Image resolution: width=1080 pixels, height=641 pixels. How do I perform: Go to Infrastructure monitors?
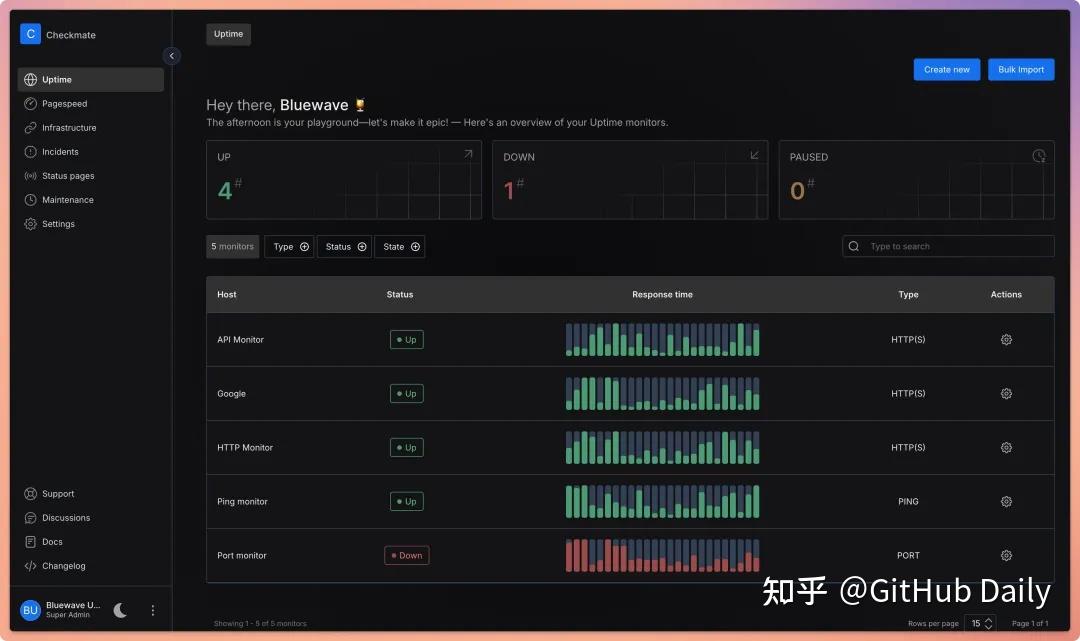point(69,128)
